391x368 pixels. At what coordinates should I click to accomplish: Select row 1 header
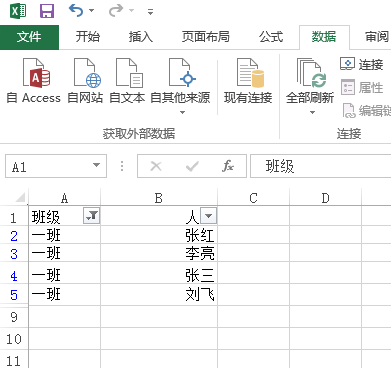tap(14, 217)
